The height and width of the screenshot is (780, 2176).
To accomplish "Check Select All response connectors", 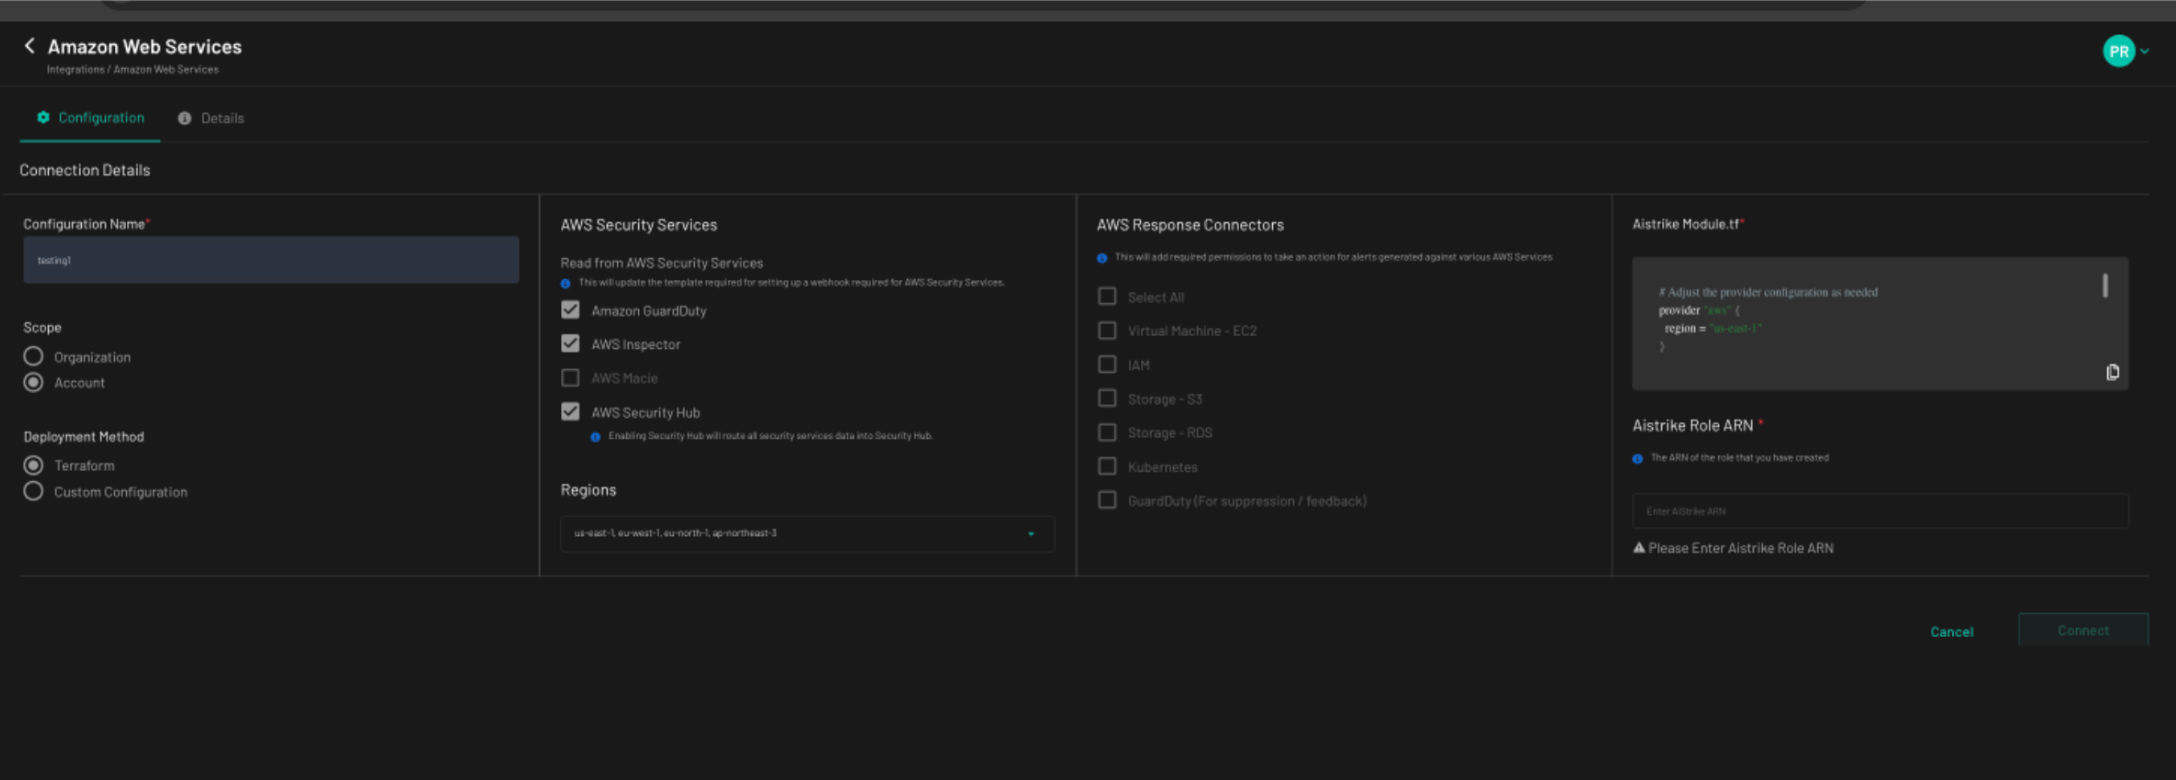I will point(1107,297).
